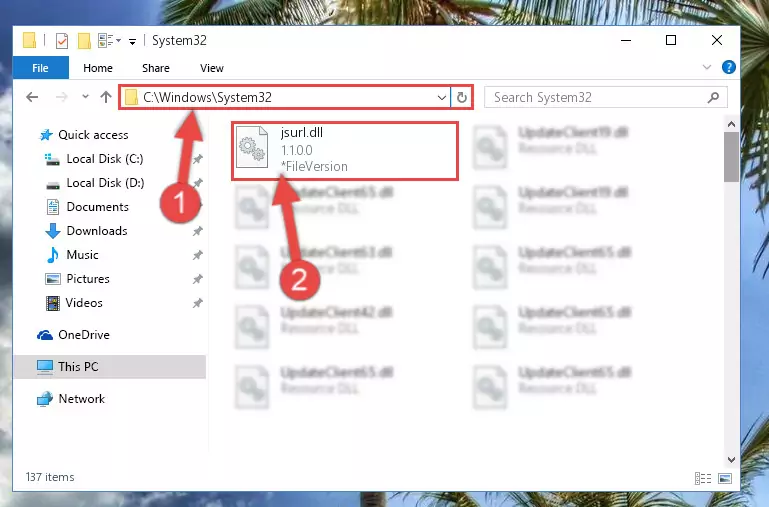Open Documents in navigation pane
The width and height of the screenshot is (769, 507).
(x=98, y=207)
